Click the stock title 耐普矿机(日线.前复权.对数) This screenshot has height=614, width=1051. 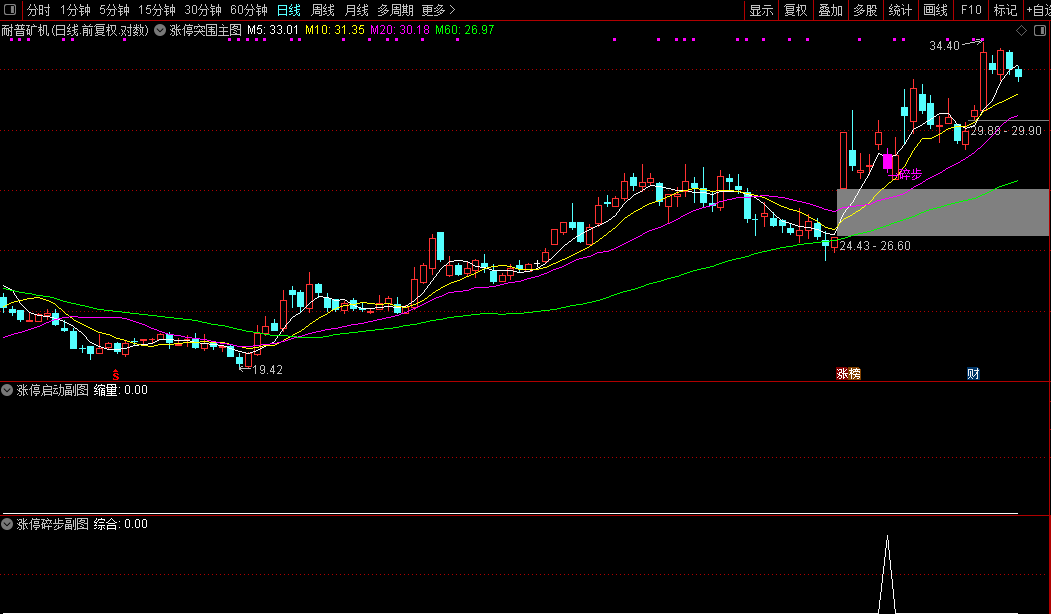[x=75, y=30]
